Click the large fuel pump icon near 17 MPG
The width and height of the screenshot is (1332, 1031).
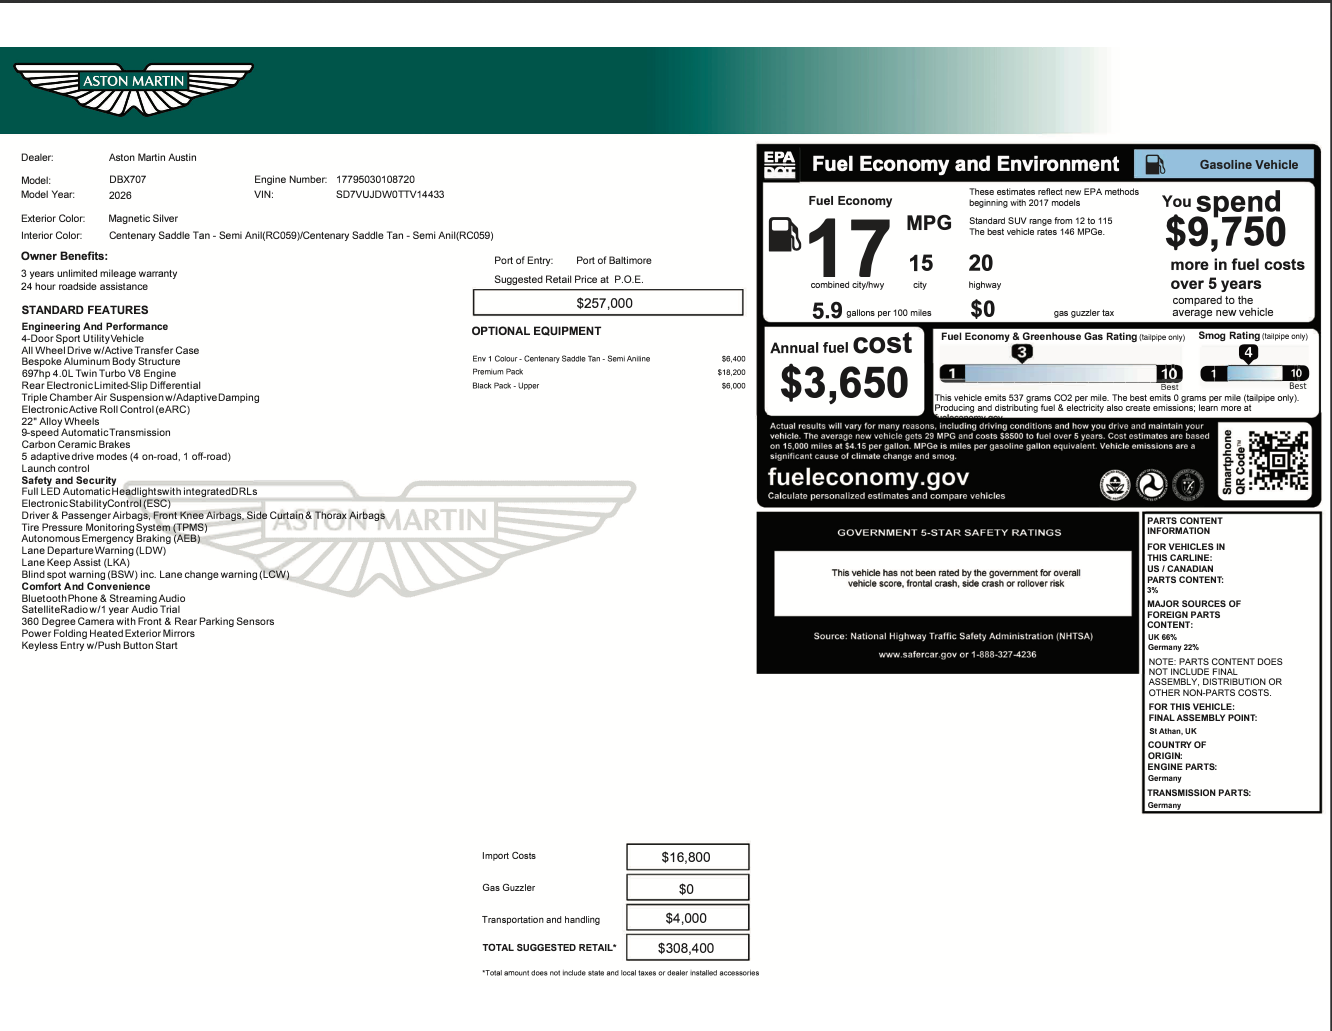[x=784, y=236]
